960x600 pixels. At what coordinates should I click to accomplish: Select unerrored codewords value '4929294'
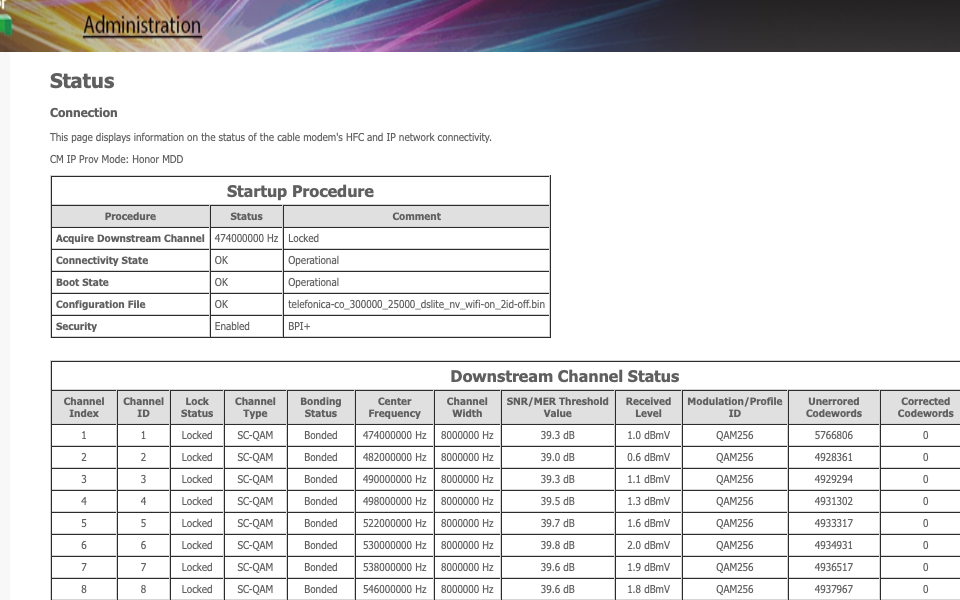click(834, 479)
